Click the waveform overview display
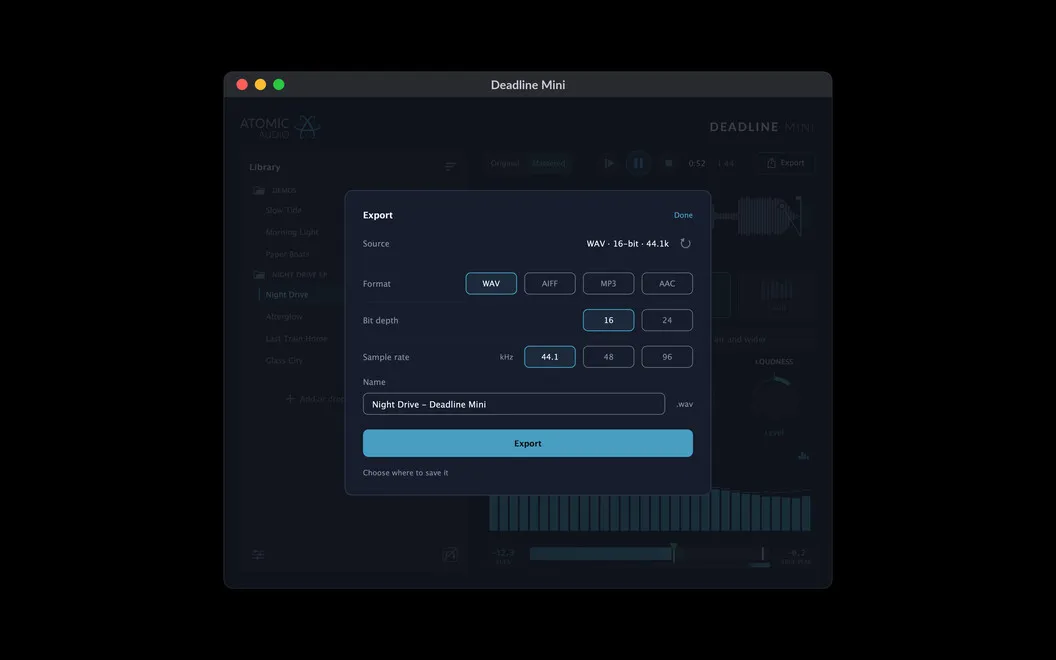 758,216
